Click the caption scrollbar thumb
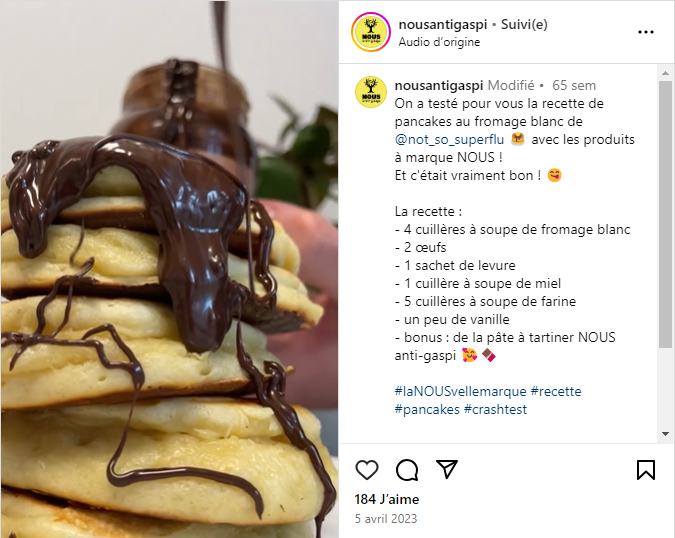This screenshot has height=538, width=675. point(665,214)
